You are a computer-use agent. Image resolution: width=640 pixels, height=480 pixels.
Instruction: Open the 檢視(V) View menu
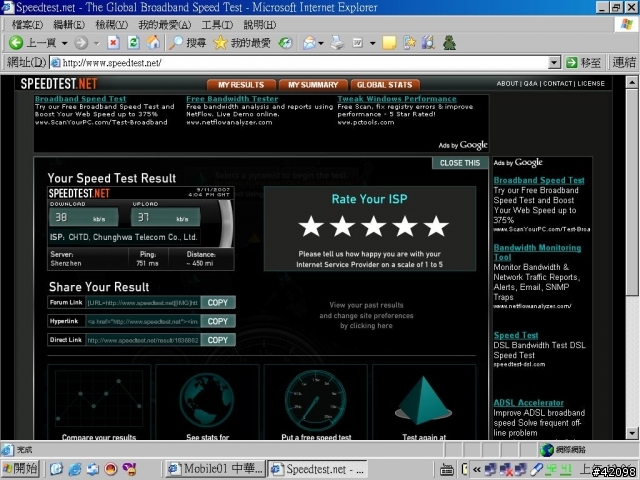111,25
